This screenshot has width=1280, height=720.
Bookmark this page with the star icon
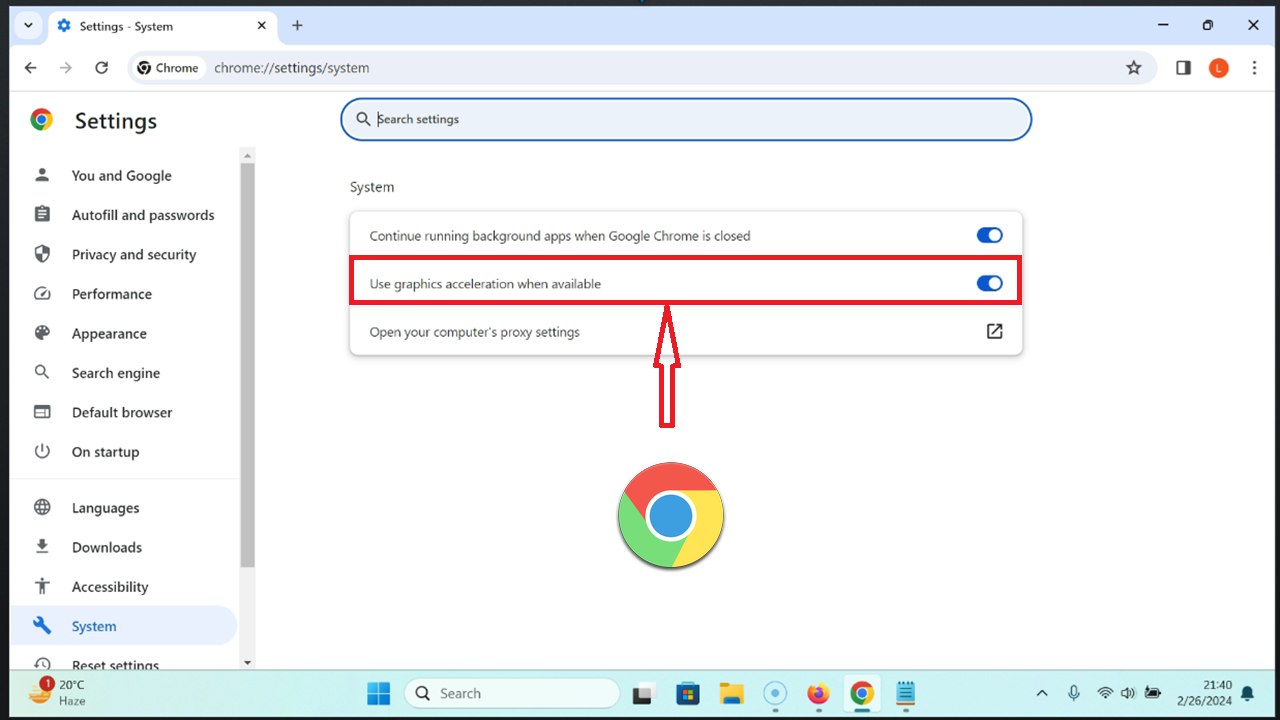point(1133,68)
